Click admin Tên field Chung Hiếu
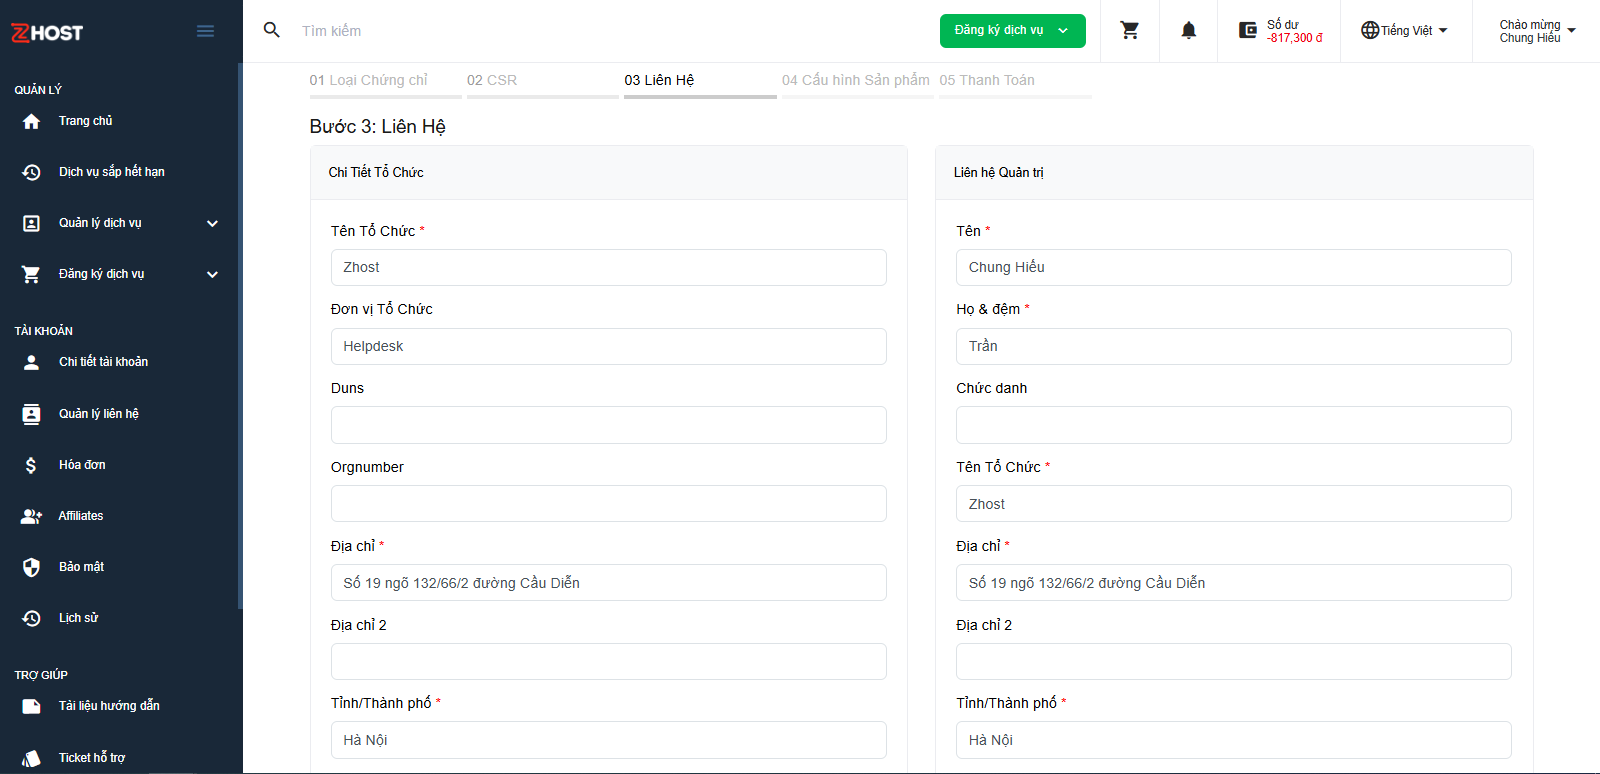1600x774 pixels. coord(1234,268)
